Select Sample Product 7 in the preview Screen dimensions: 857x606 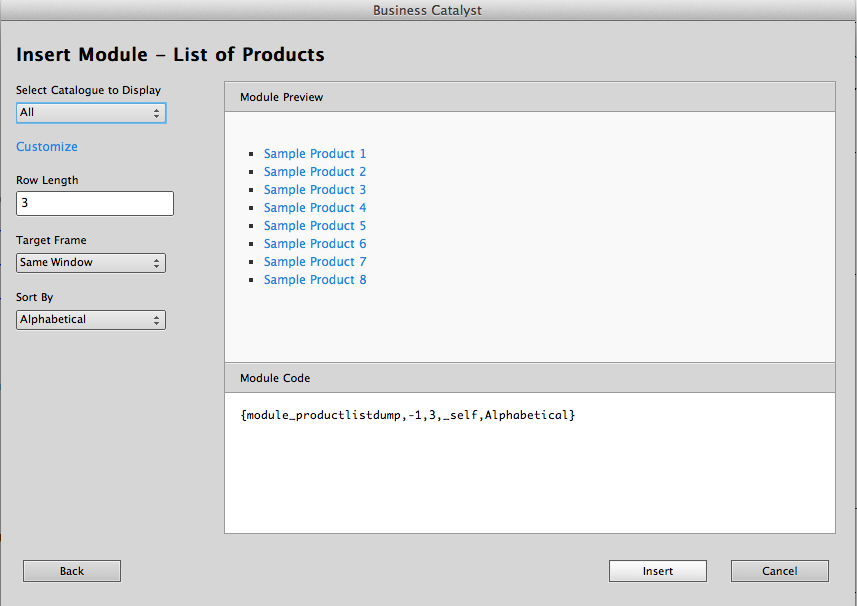pos(314,261)
